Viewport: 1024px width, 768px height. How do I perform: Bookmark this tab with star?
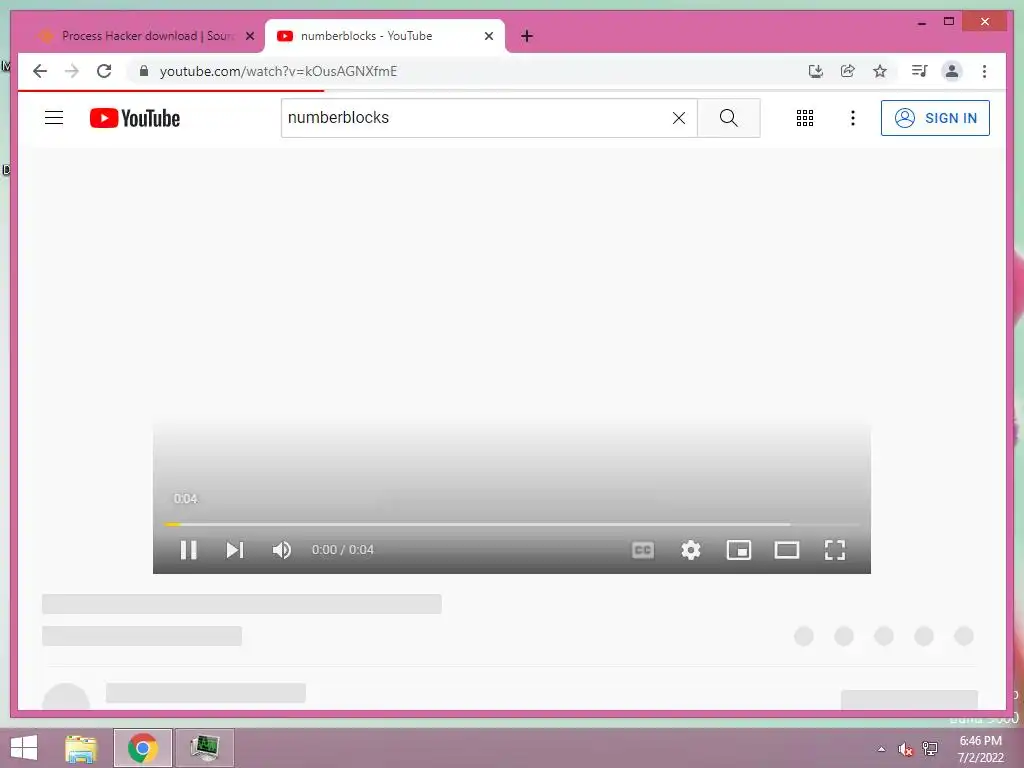(880, 71)
